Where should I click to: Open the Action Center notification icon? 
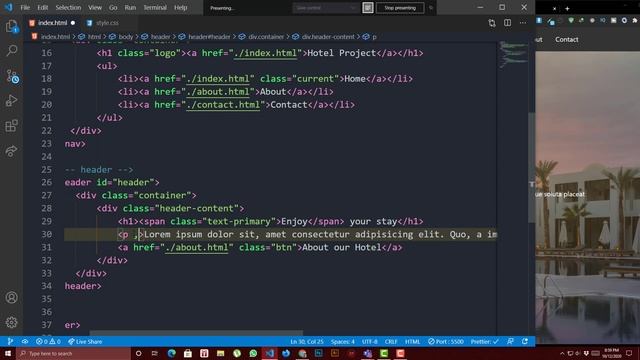point(629,353)
